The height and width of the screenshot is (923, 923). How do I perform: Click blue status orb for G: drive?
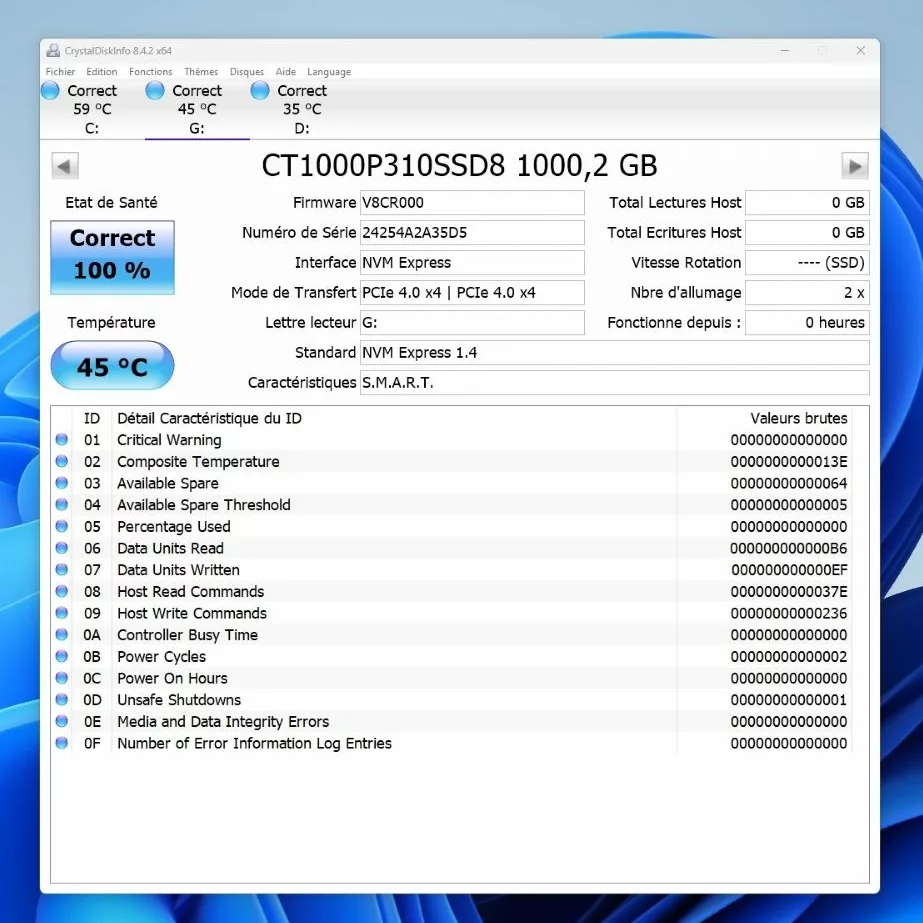pyautogui.click(x=155, y=91)
